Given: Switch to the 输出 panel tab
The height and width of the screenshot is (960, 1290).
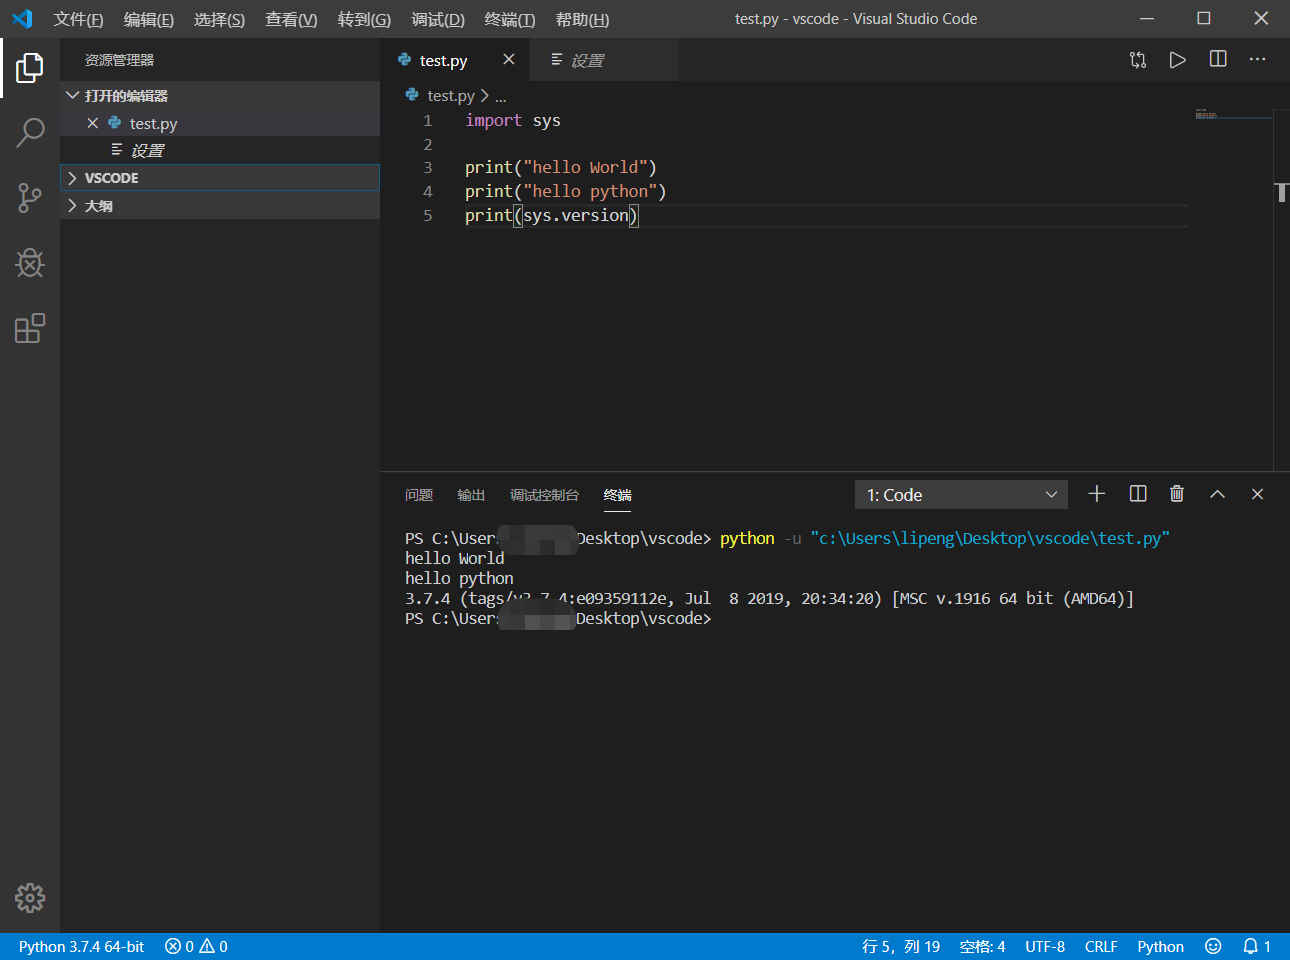Looking at the screenshot, I should [x=470, y=495].
